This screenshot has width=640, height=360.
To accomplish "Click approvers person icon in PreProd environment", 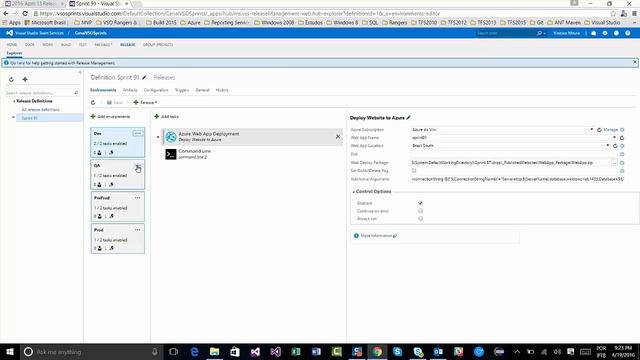I will point(99,216).
